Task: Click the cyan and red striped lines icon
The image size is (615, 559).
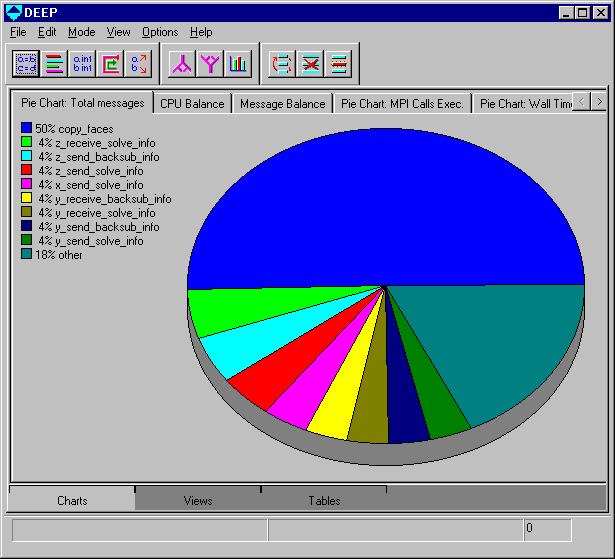Action: pos(338,64)
